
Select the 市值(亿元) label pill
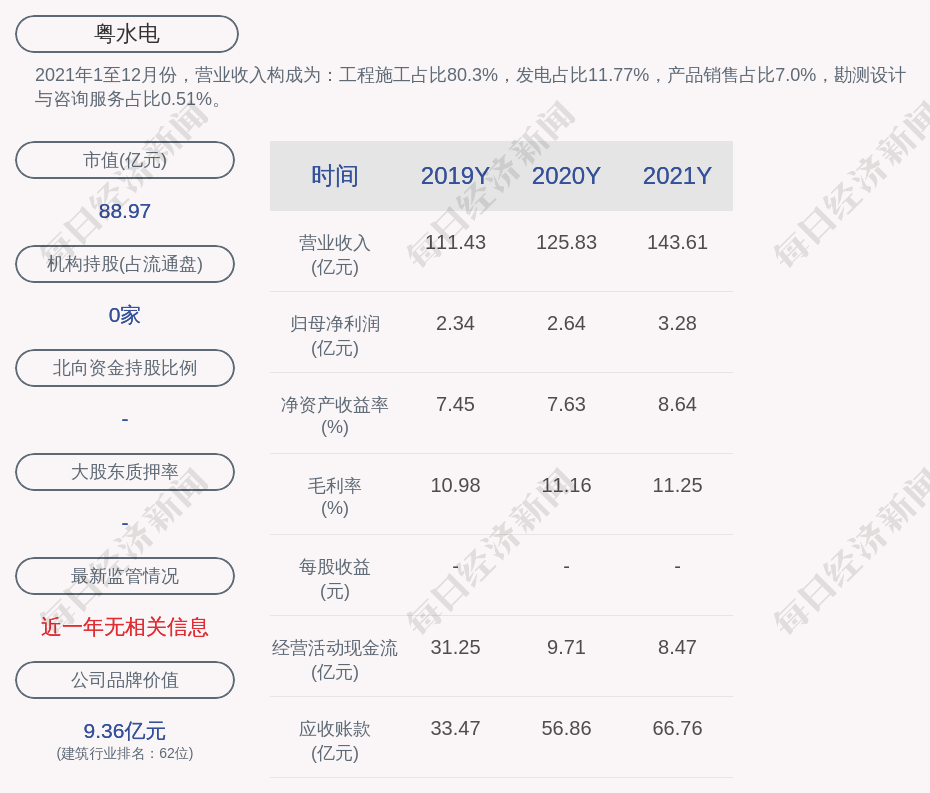pyautogui.click(x=125, y=160)
